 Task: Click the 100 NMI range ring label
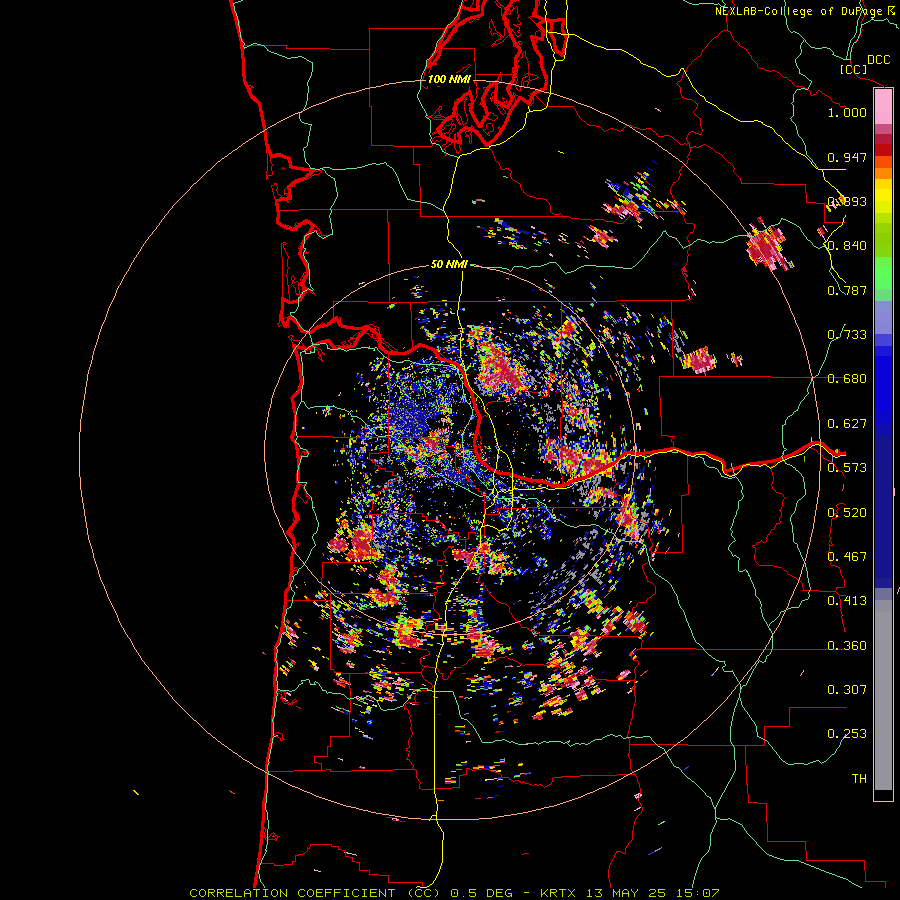449,79
